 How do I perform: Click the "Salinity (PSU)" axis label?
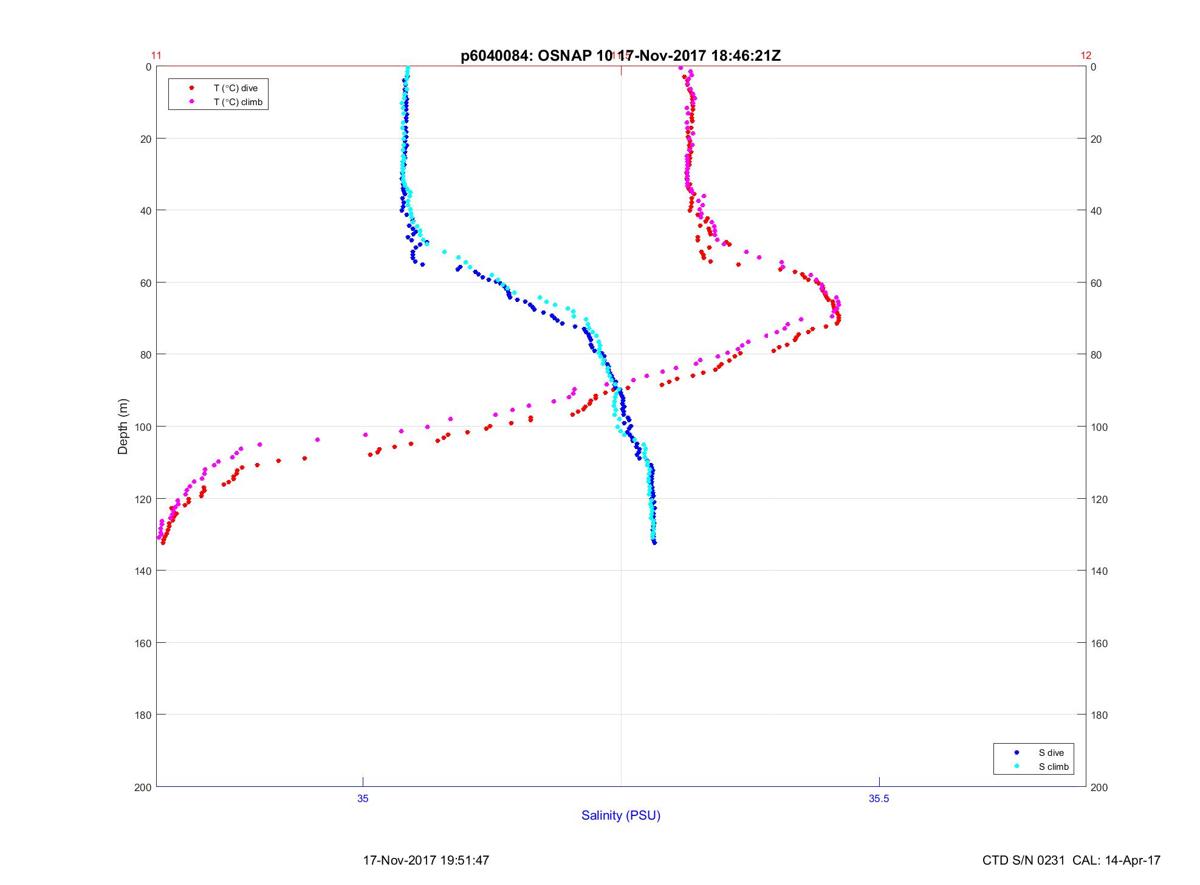[x=621, y=815]
